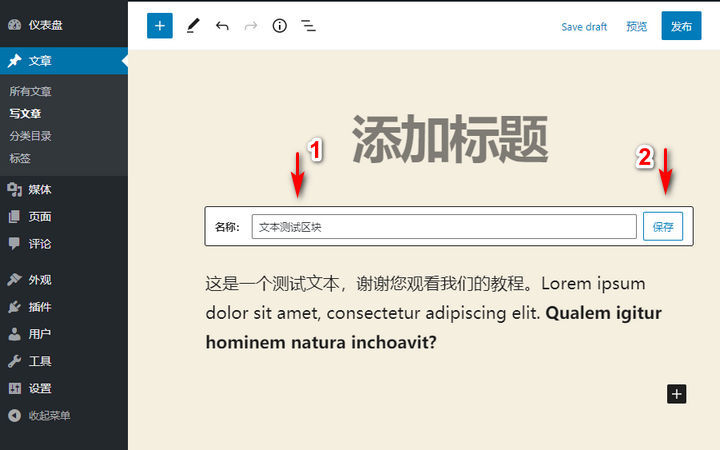Click the test paragraph starting 这是一个测试文本
This screenshot has width=720, height=450.
coord(433,313)
